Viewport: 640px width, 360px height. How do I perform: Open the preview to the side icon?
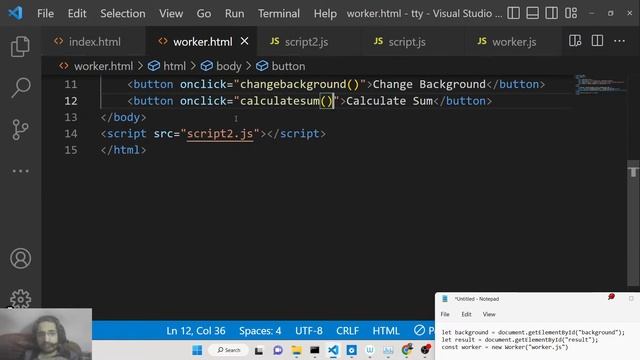pyautogui.click(x=575, y=41)
